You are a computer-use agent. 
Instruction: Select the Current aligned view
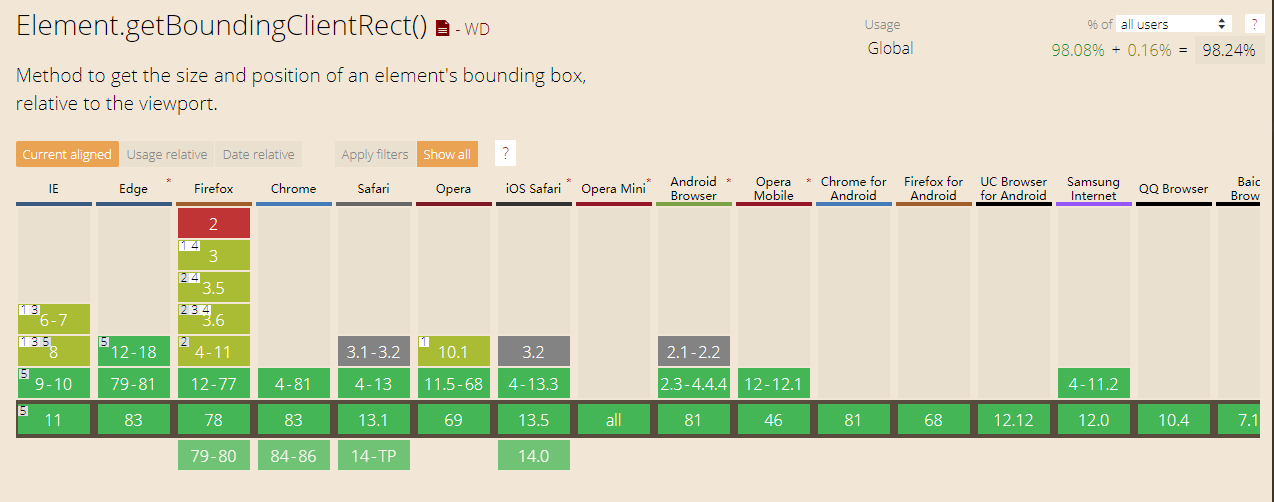[x=67, y=154]
